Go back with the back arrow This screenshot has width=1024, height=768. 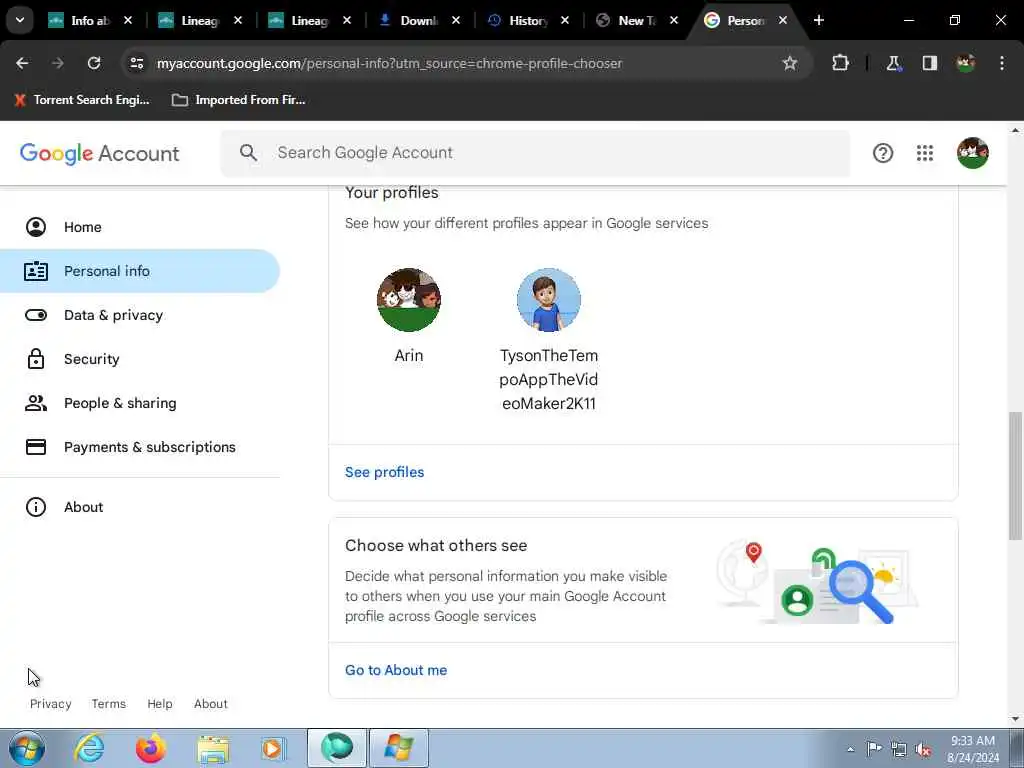(x=22, y=63)
